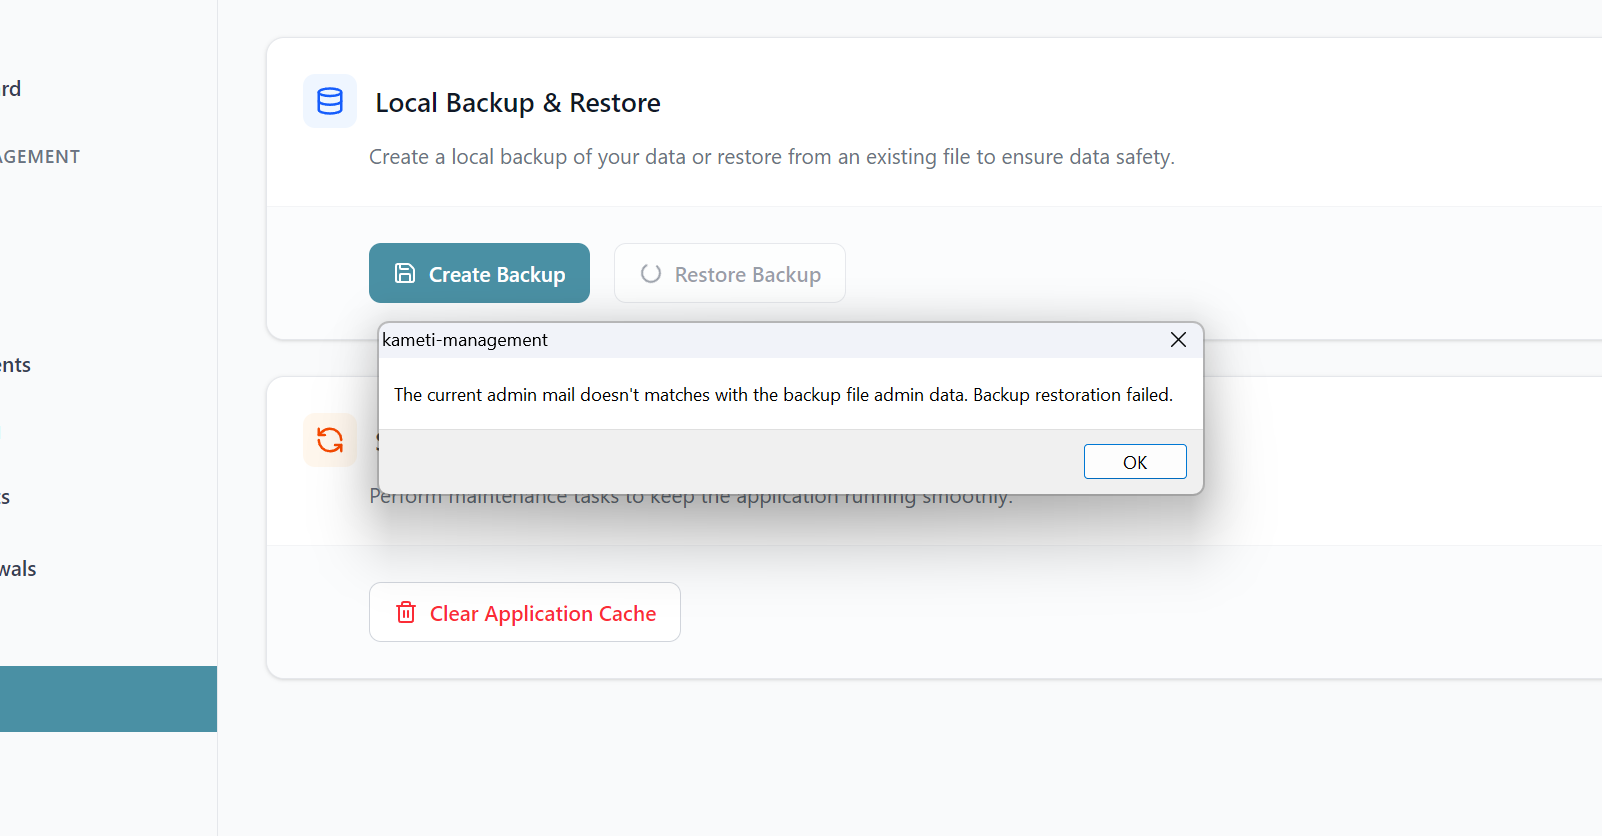Click the save disk icon in Create Backup

point(405,273)
